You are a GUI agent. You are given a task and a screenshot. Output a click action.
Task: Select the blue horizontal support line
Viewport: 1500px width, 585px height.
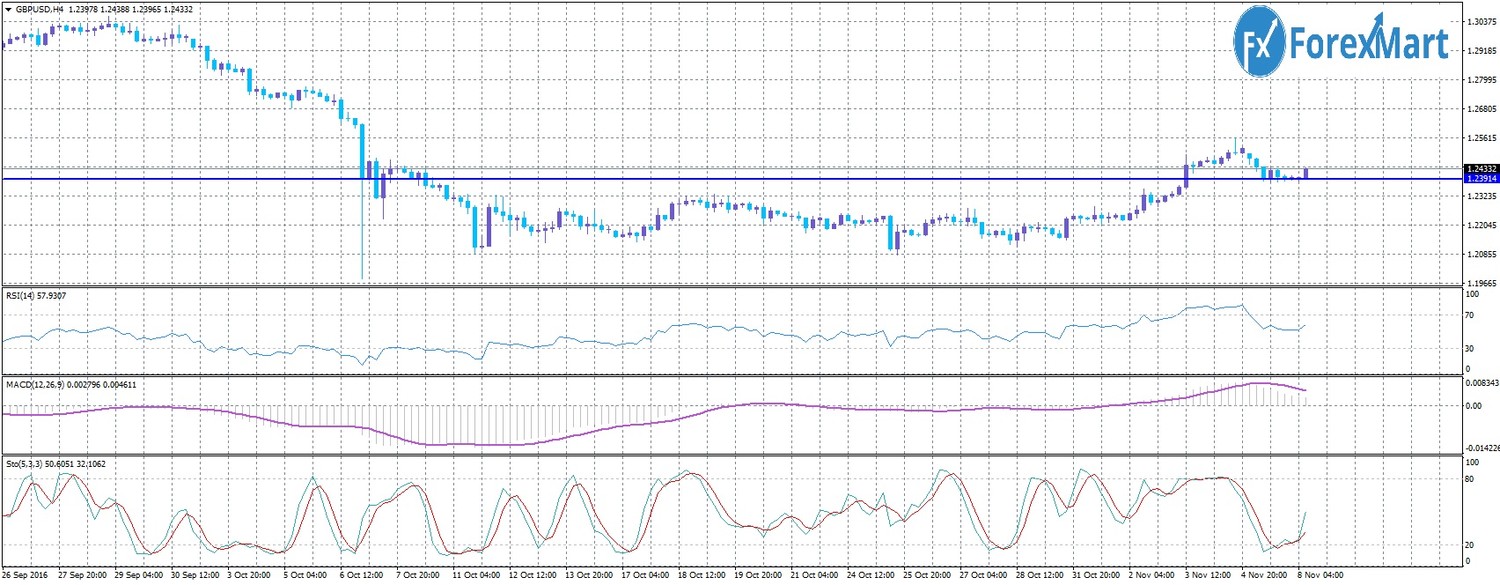pos(700,179)
